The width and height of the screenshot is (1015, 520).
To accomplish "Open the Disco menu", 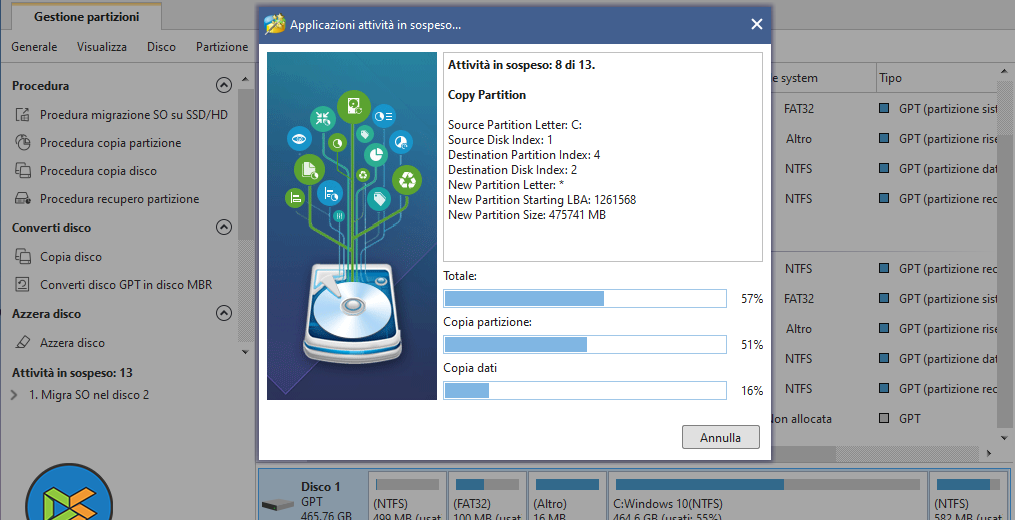I will (x=161, y=47).
